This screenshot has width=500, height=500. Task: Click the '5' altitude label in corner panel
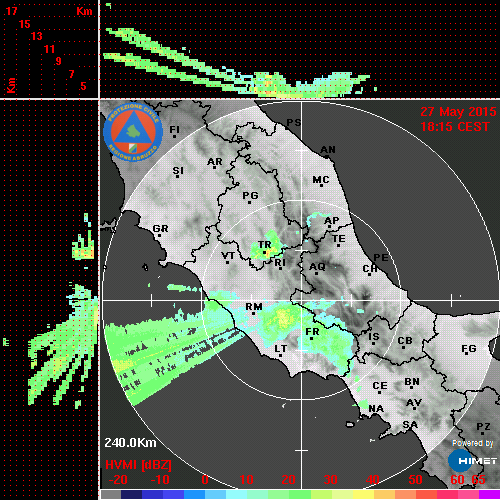click(83, 86)
